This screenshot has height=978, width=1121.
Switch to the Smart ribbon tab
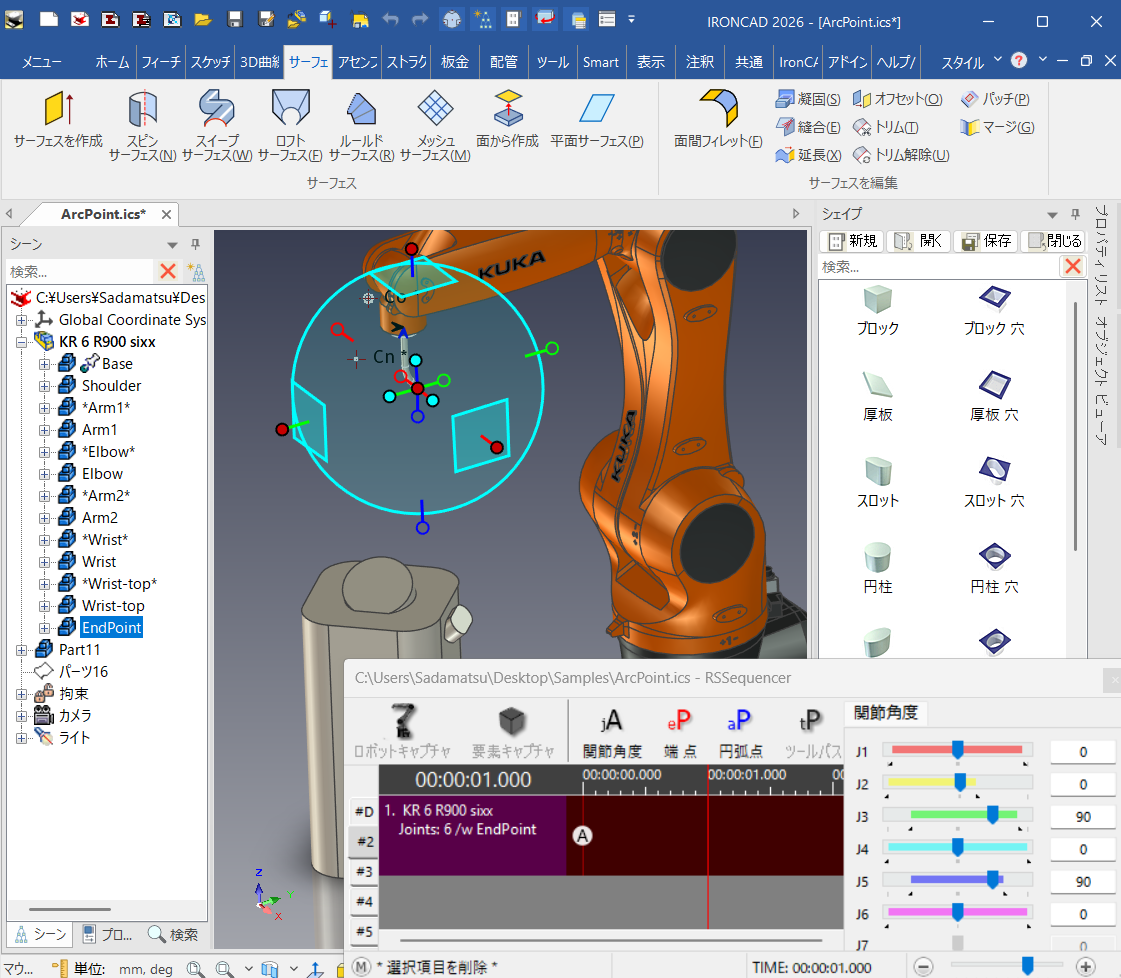[x=601, y=62]
